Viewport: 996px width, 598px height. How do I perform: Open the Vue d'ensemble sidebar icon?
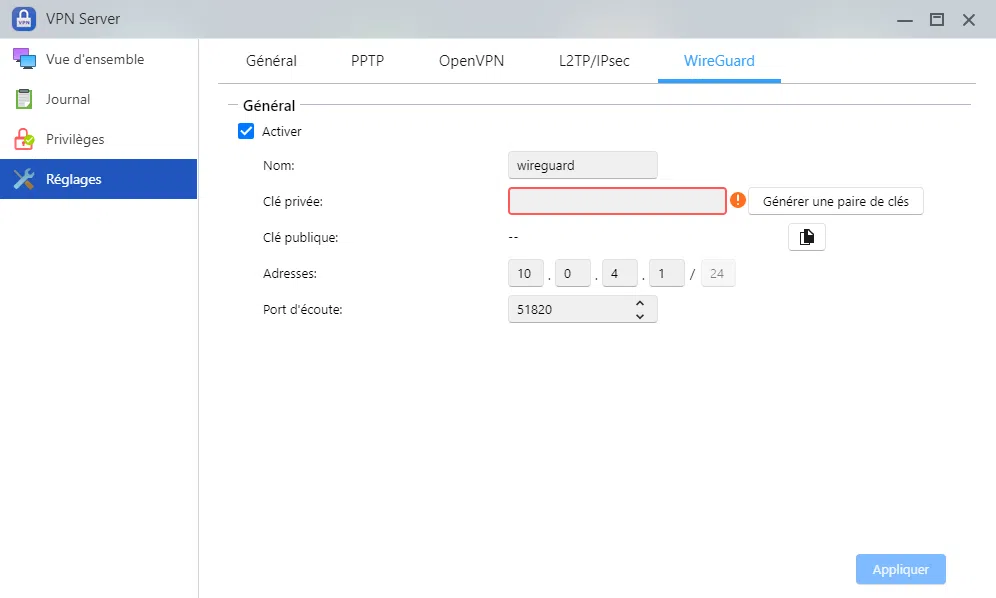coord(24,58)
